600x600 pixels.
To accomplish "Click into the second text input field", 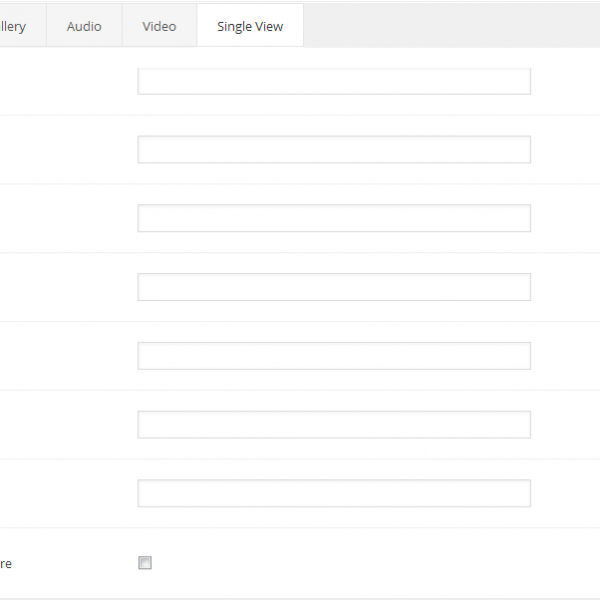I will [334, 150].
